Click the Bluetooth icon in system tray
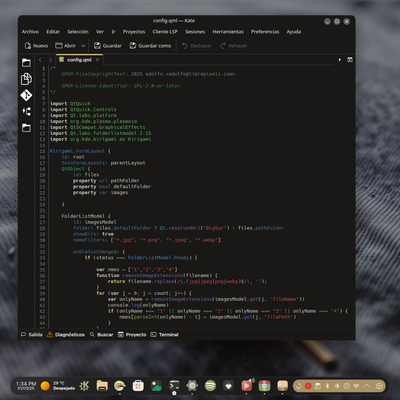The width and height of the screenshot is (400, 400). click(327, 386)
